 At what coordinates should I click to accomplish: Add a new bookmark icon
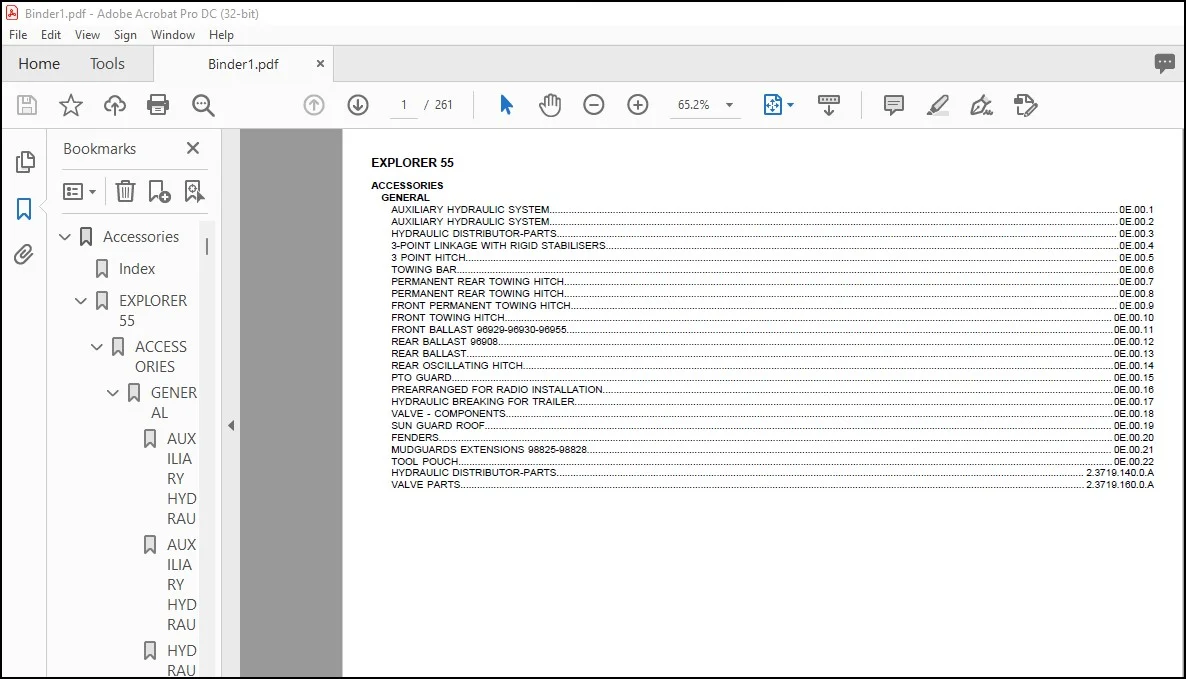click(x=159, y=191)
